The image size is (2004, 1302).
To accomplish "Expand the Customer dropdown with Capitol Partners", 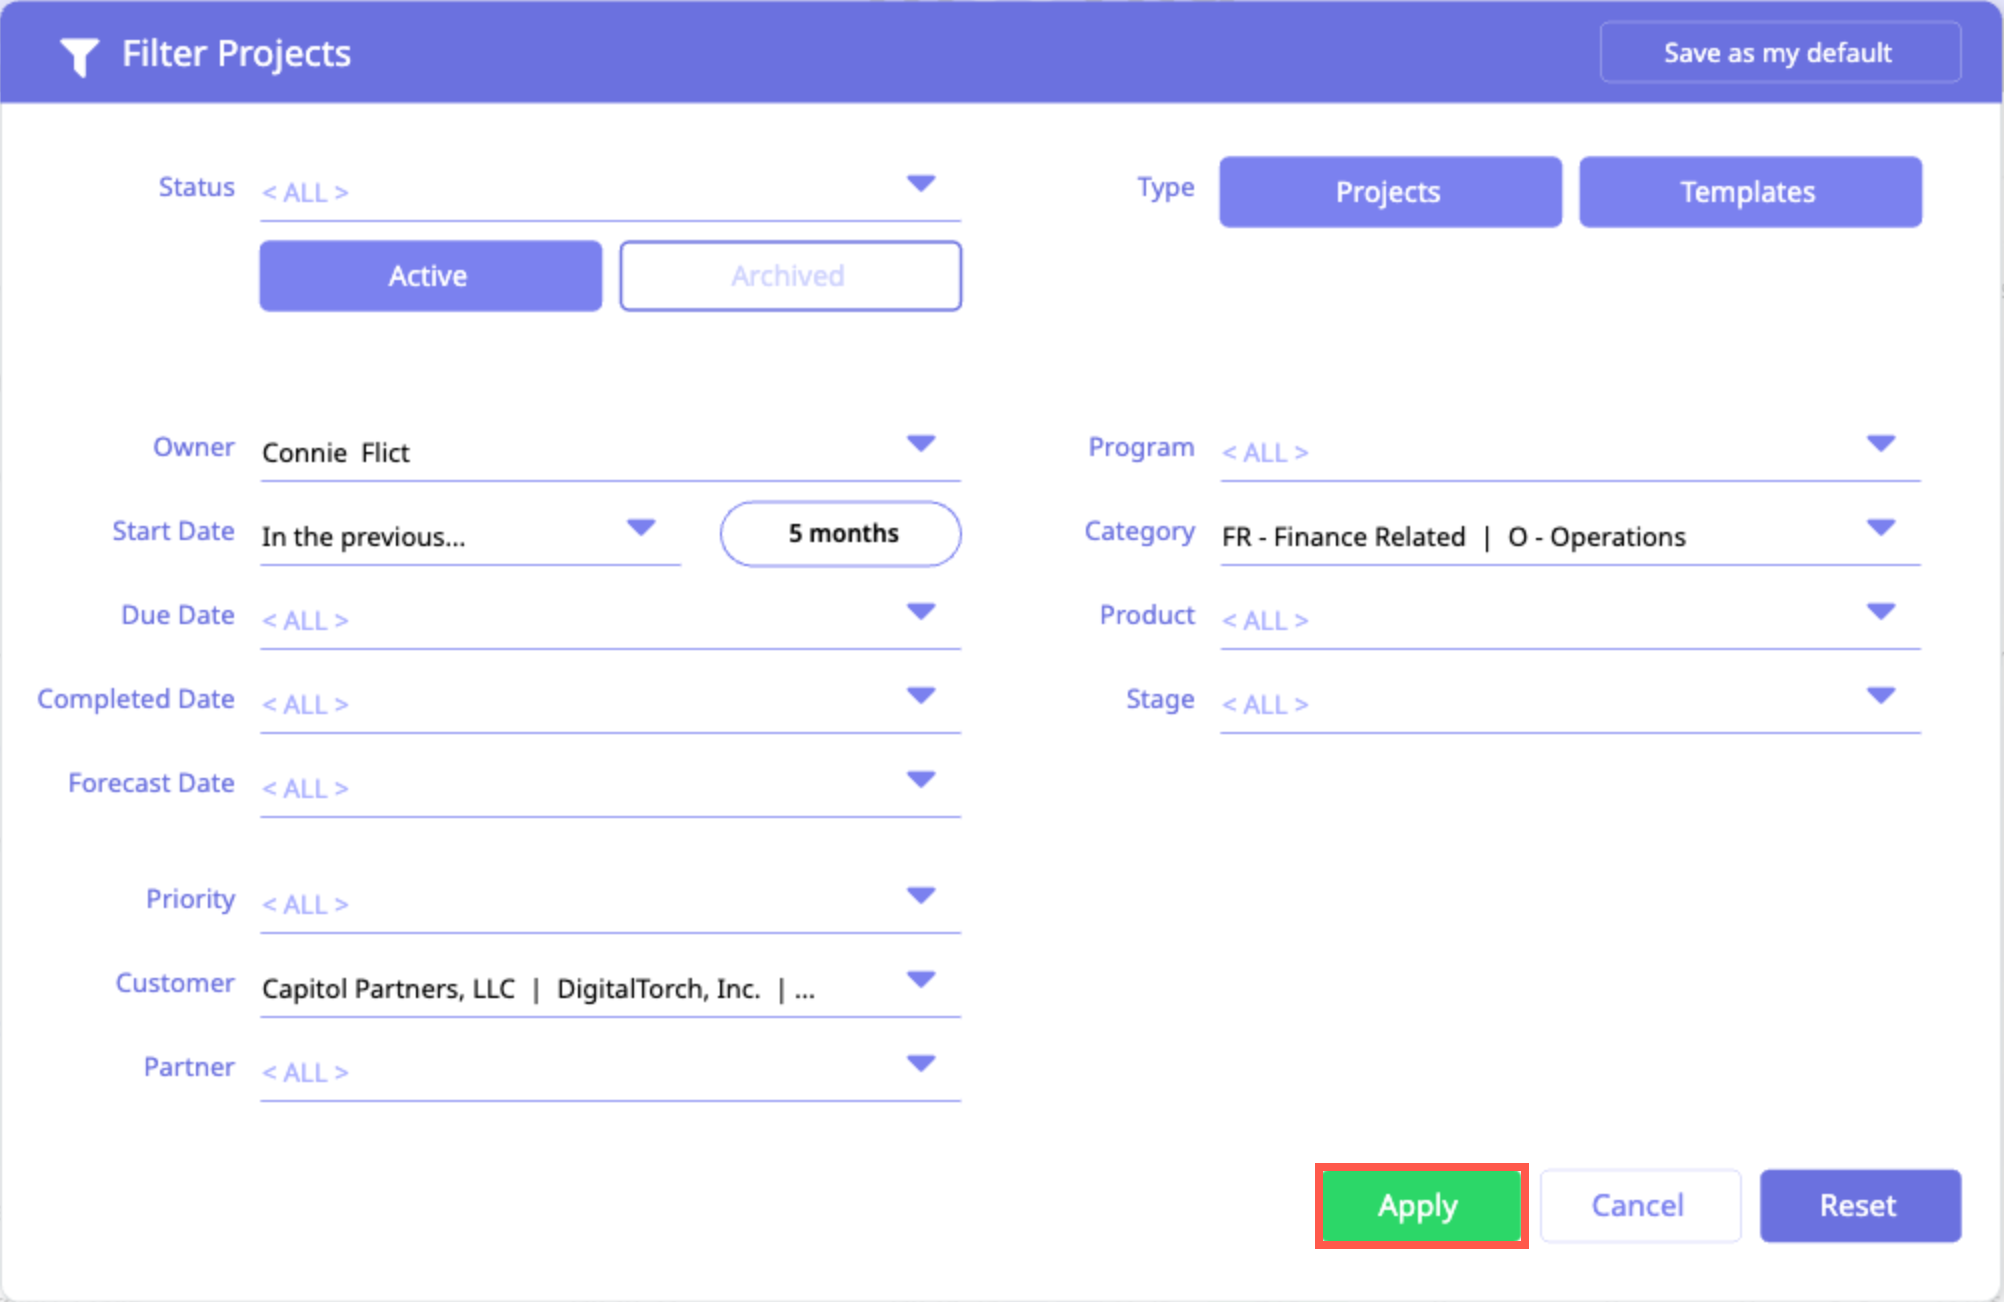I will [920, 980].
